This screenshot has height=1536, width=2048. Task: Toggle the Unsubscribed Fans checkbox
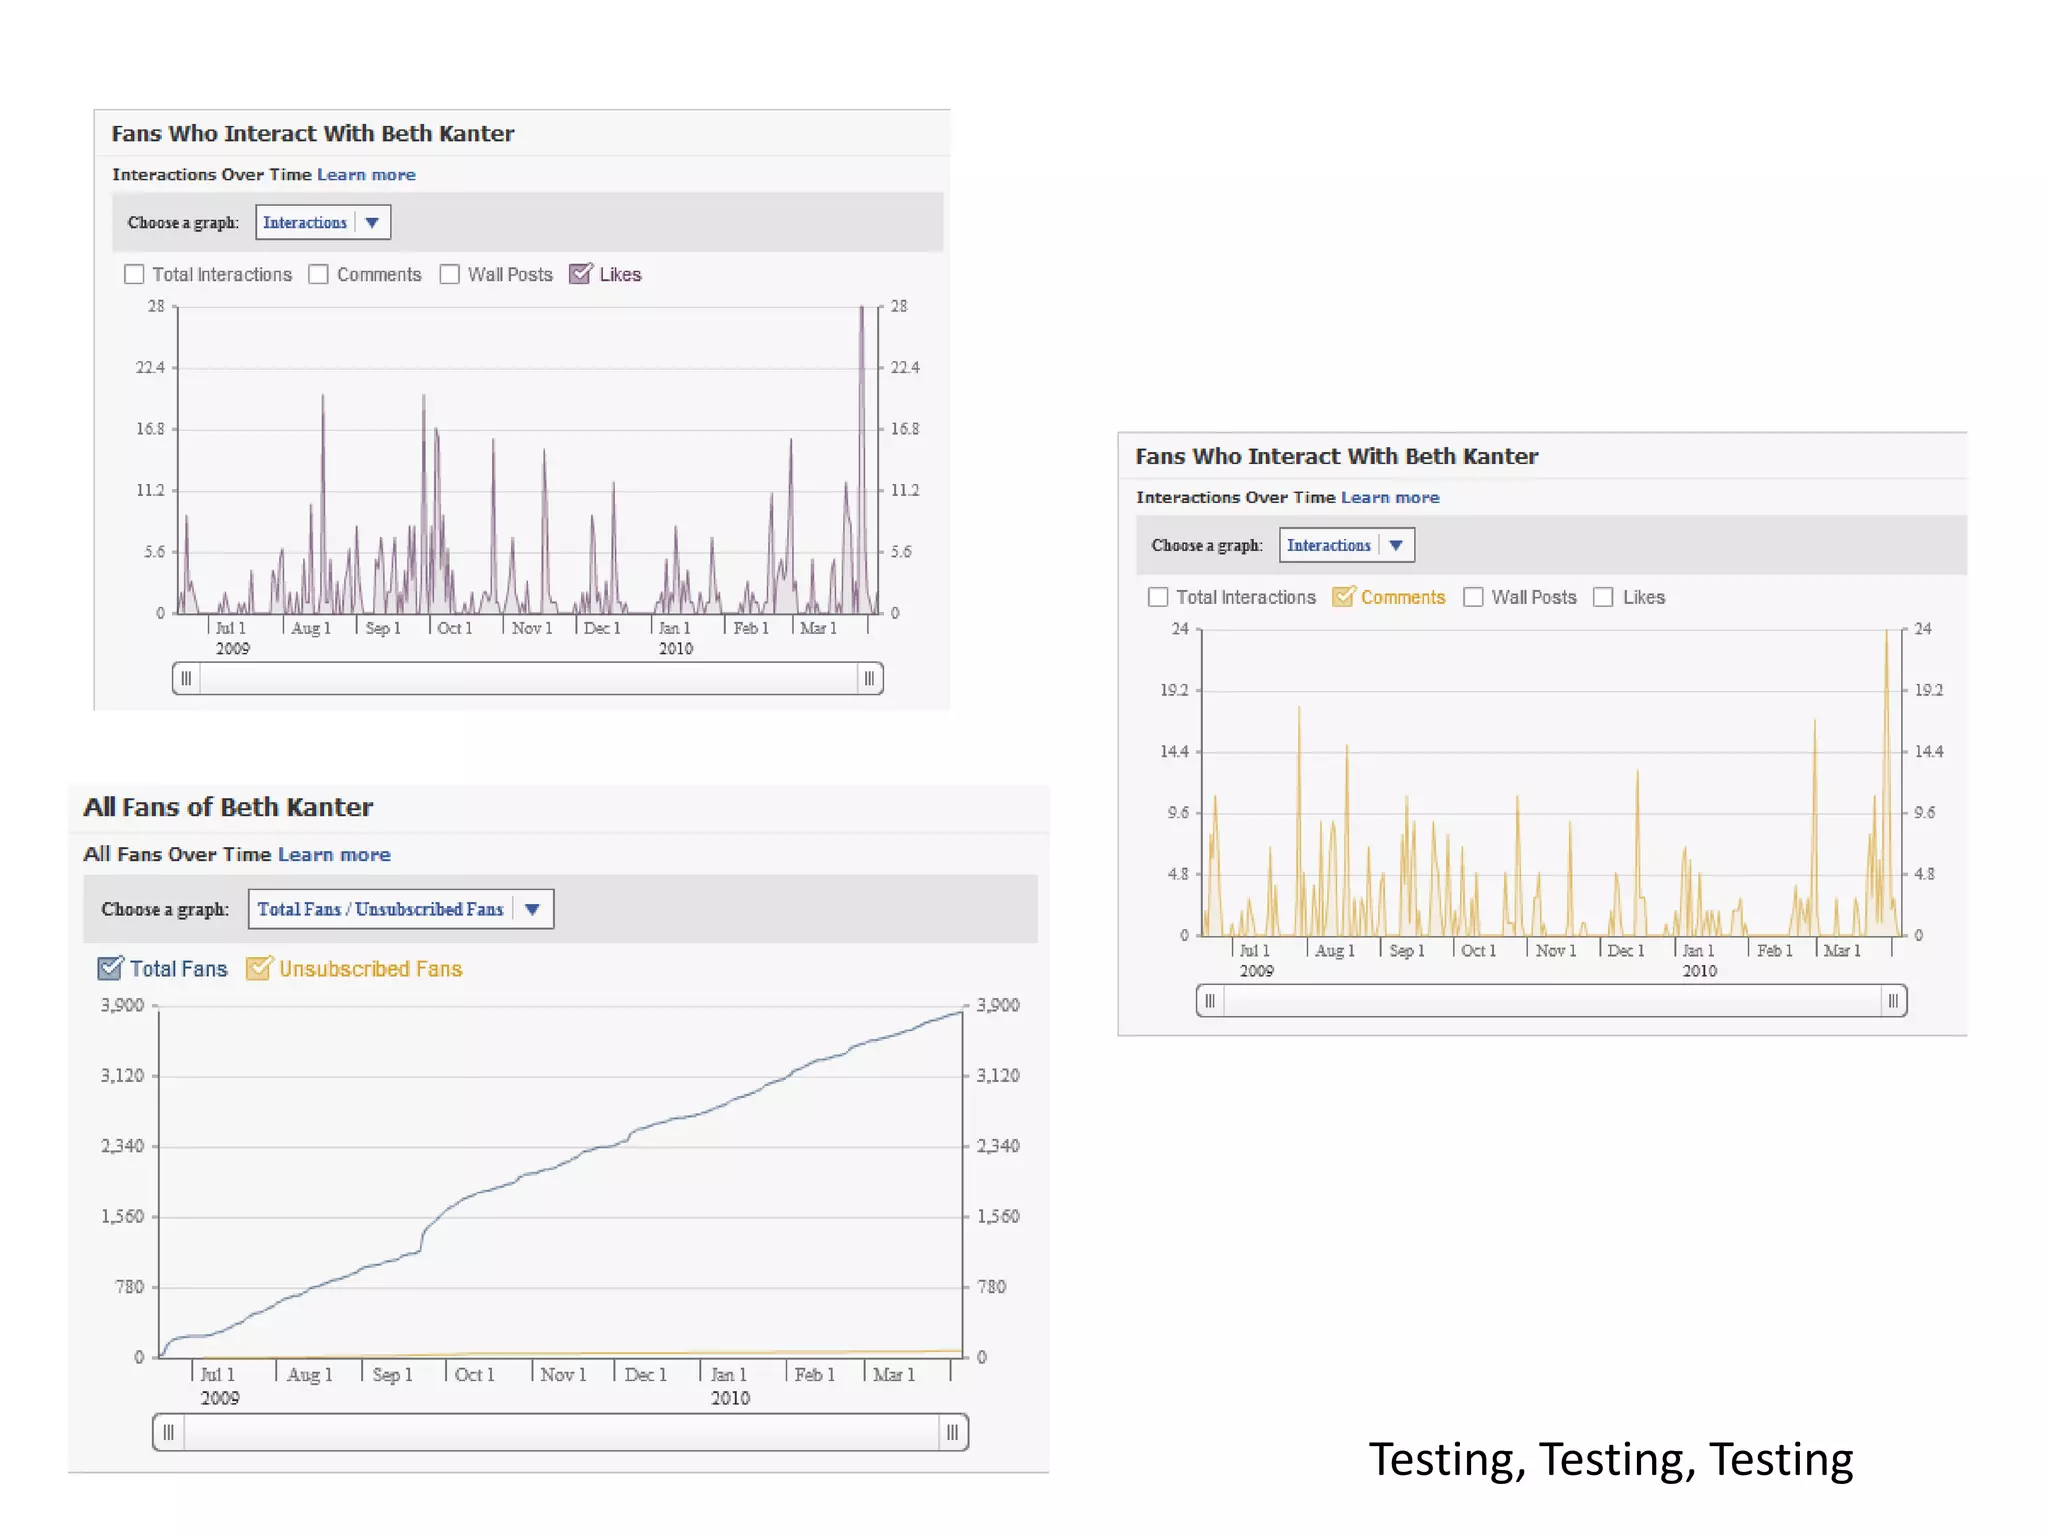tap(258, 968)
